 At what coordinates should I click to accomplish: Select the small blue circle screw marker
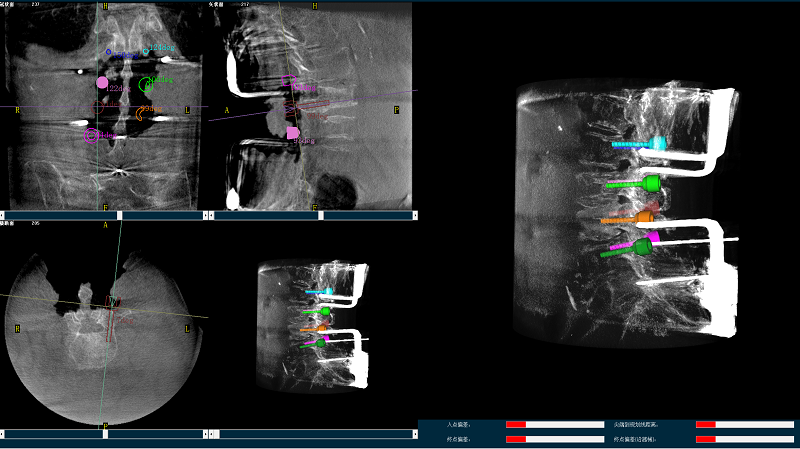[109, 51]
